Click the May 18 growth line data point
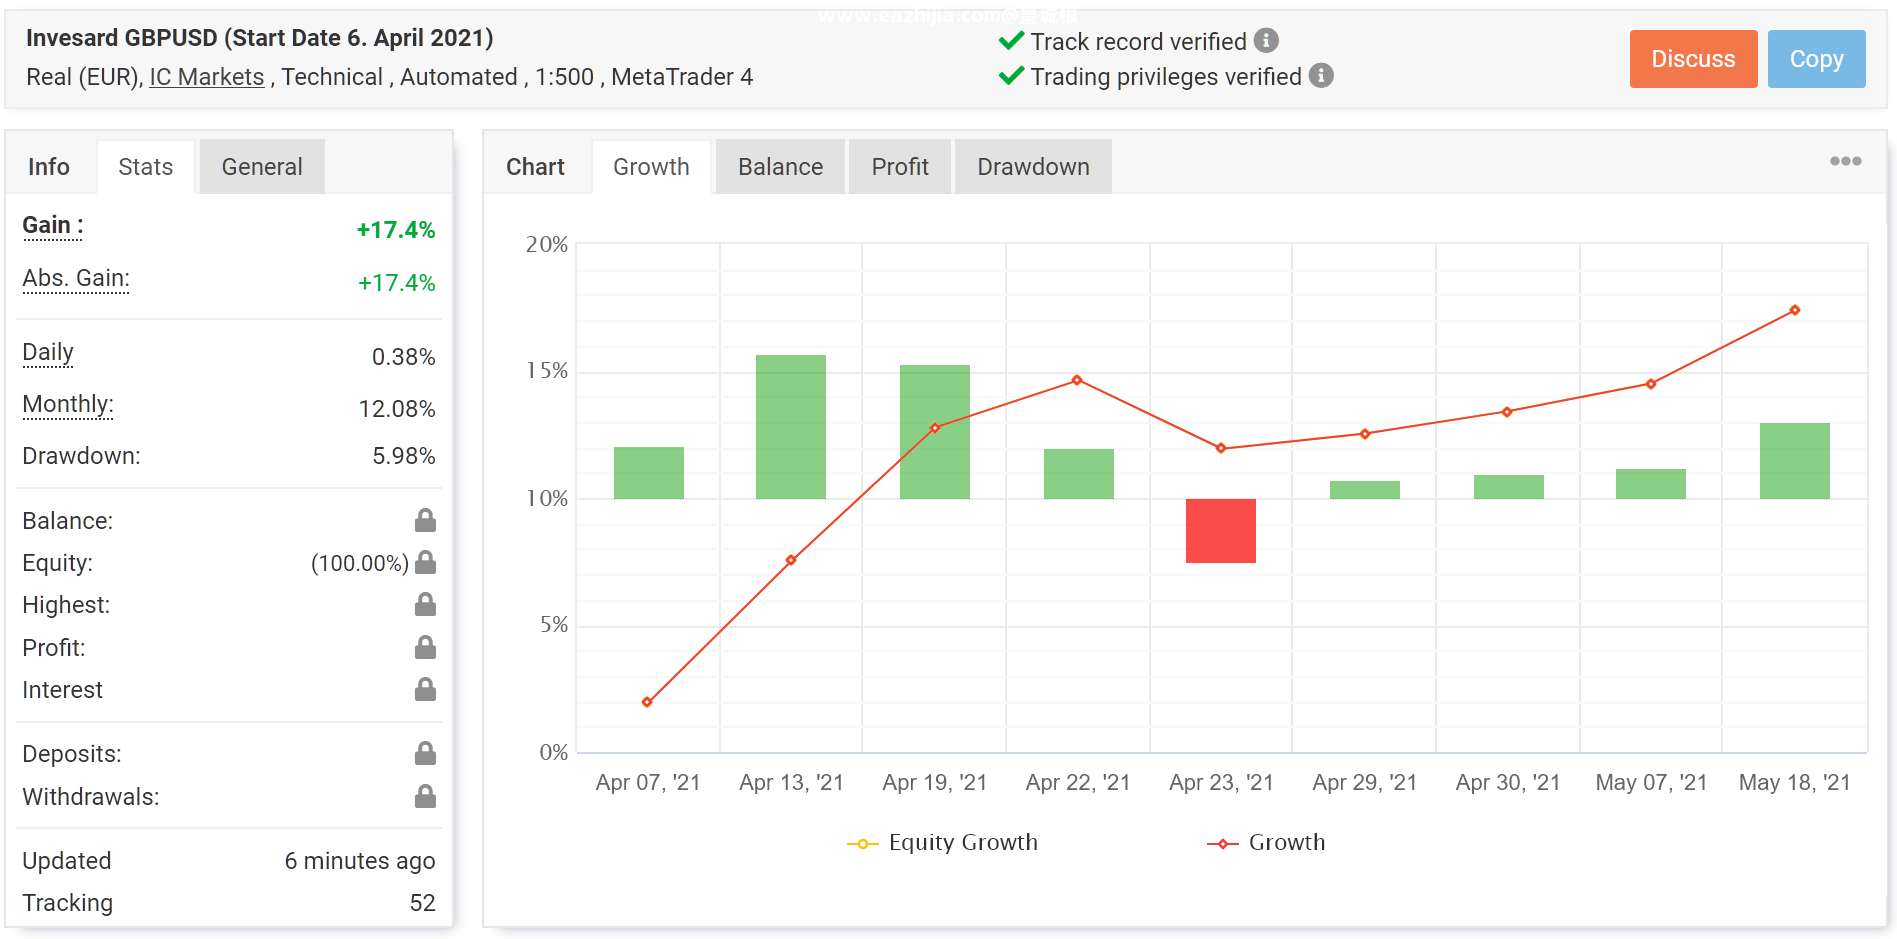 [x=1795, y=310]
